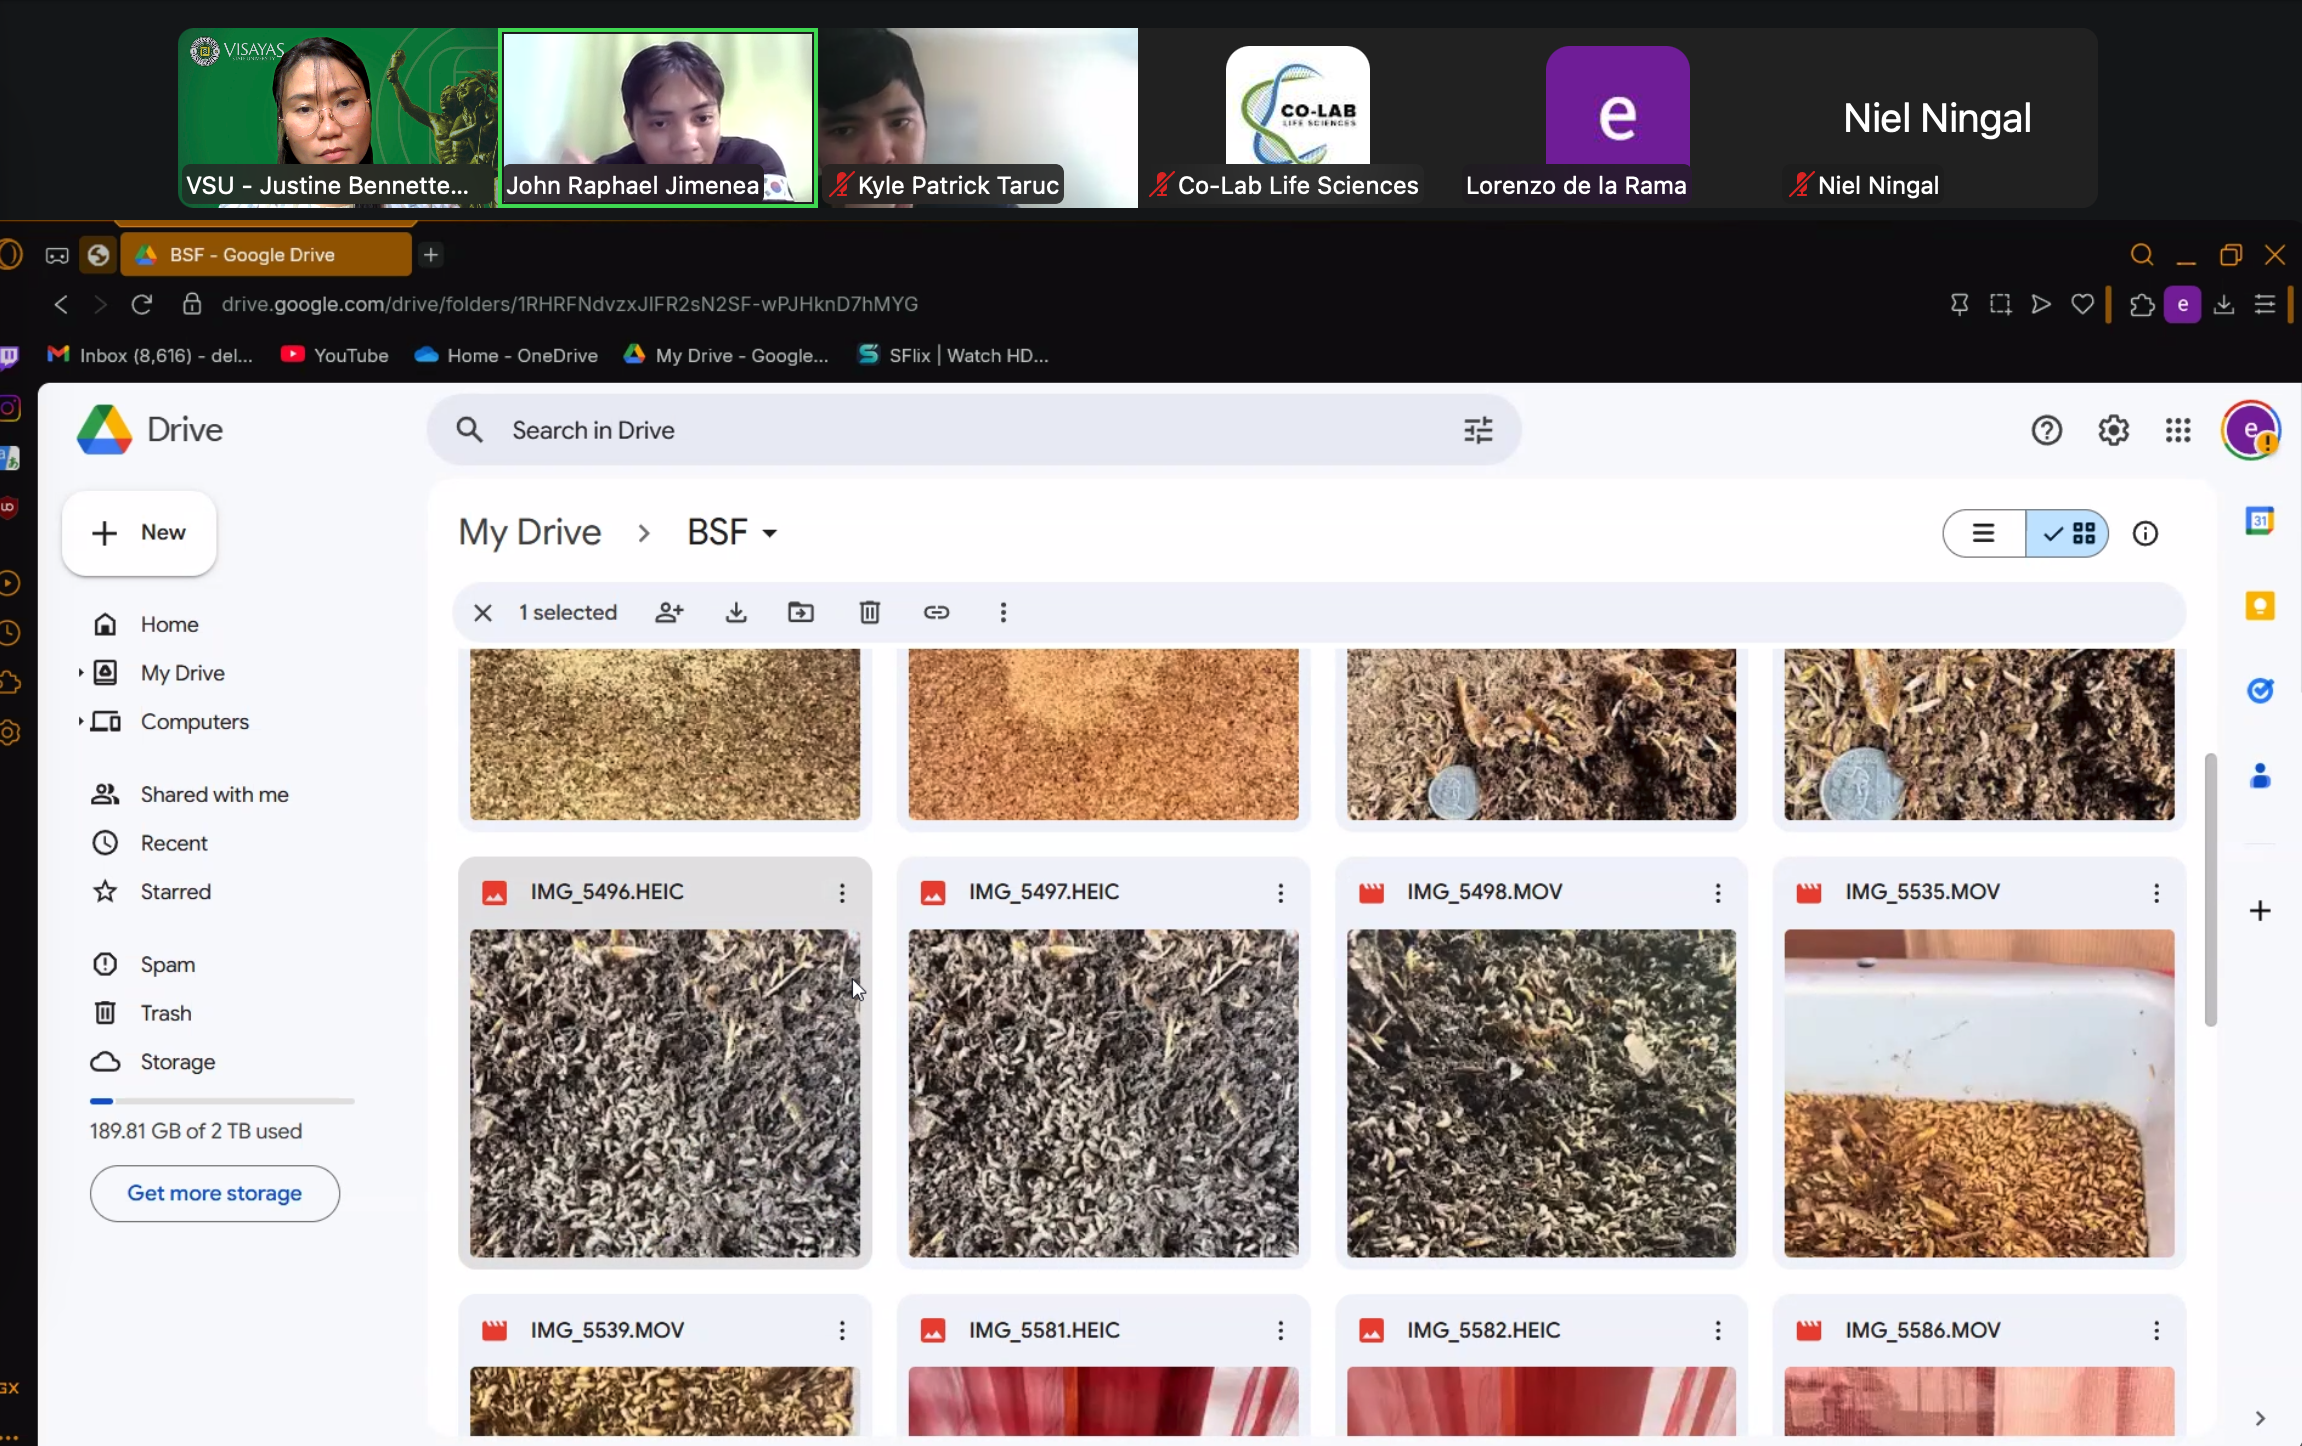This screenshot has height=1446, width=2302.
Task: Expand the BSF folder dropdown
Action: 770,533
